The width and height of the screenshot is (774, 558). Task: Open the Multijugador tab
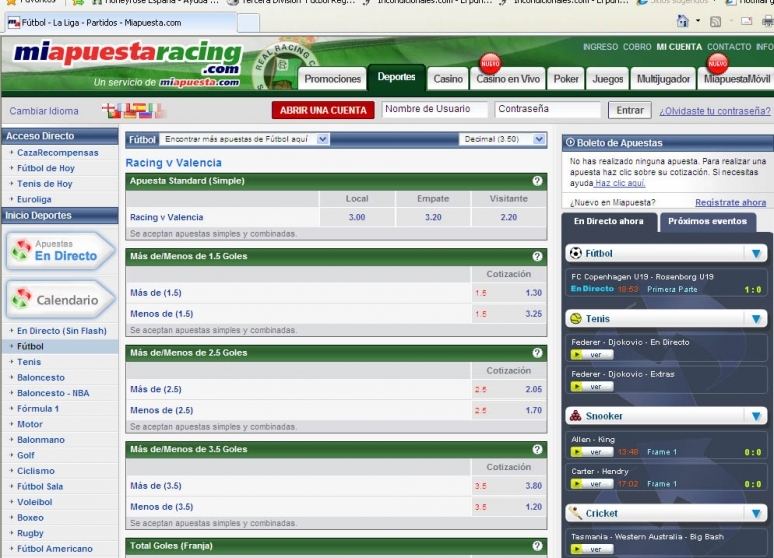663,79
